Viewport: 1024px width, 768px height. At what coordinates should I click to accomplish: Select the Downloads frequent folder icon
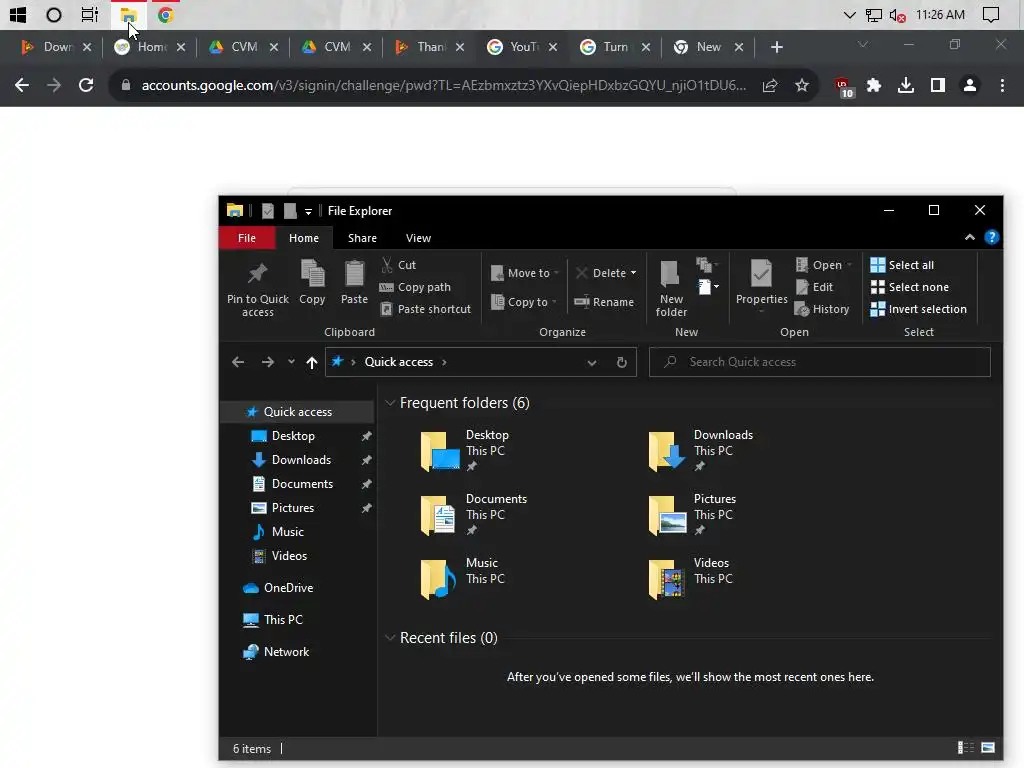click(x=667, y=451)
